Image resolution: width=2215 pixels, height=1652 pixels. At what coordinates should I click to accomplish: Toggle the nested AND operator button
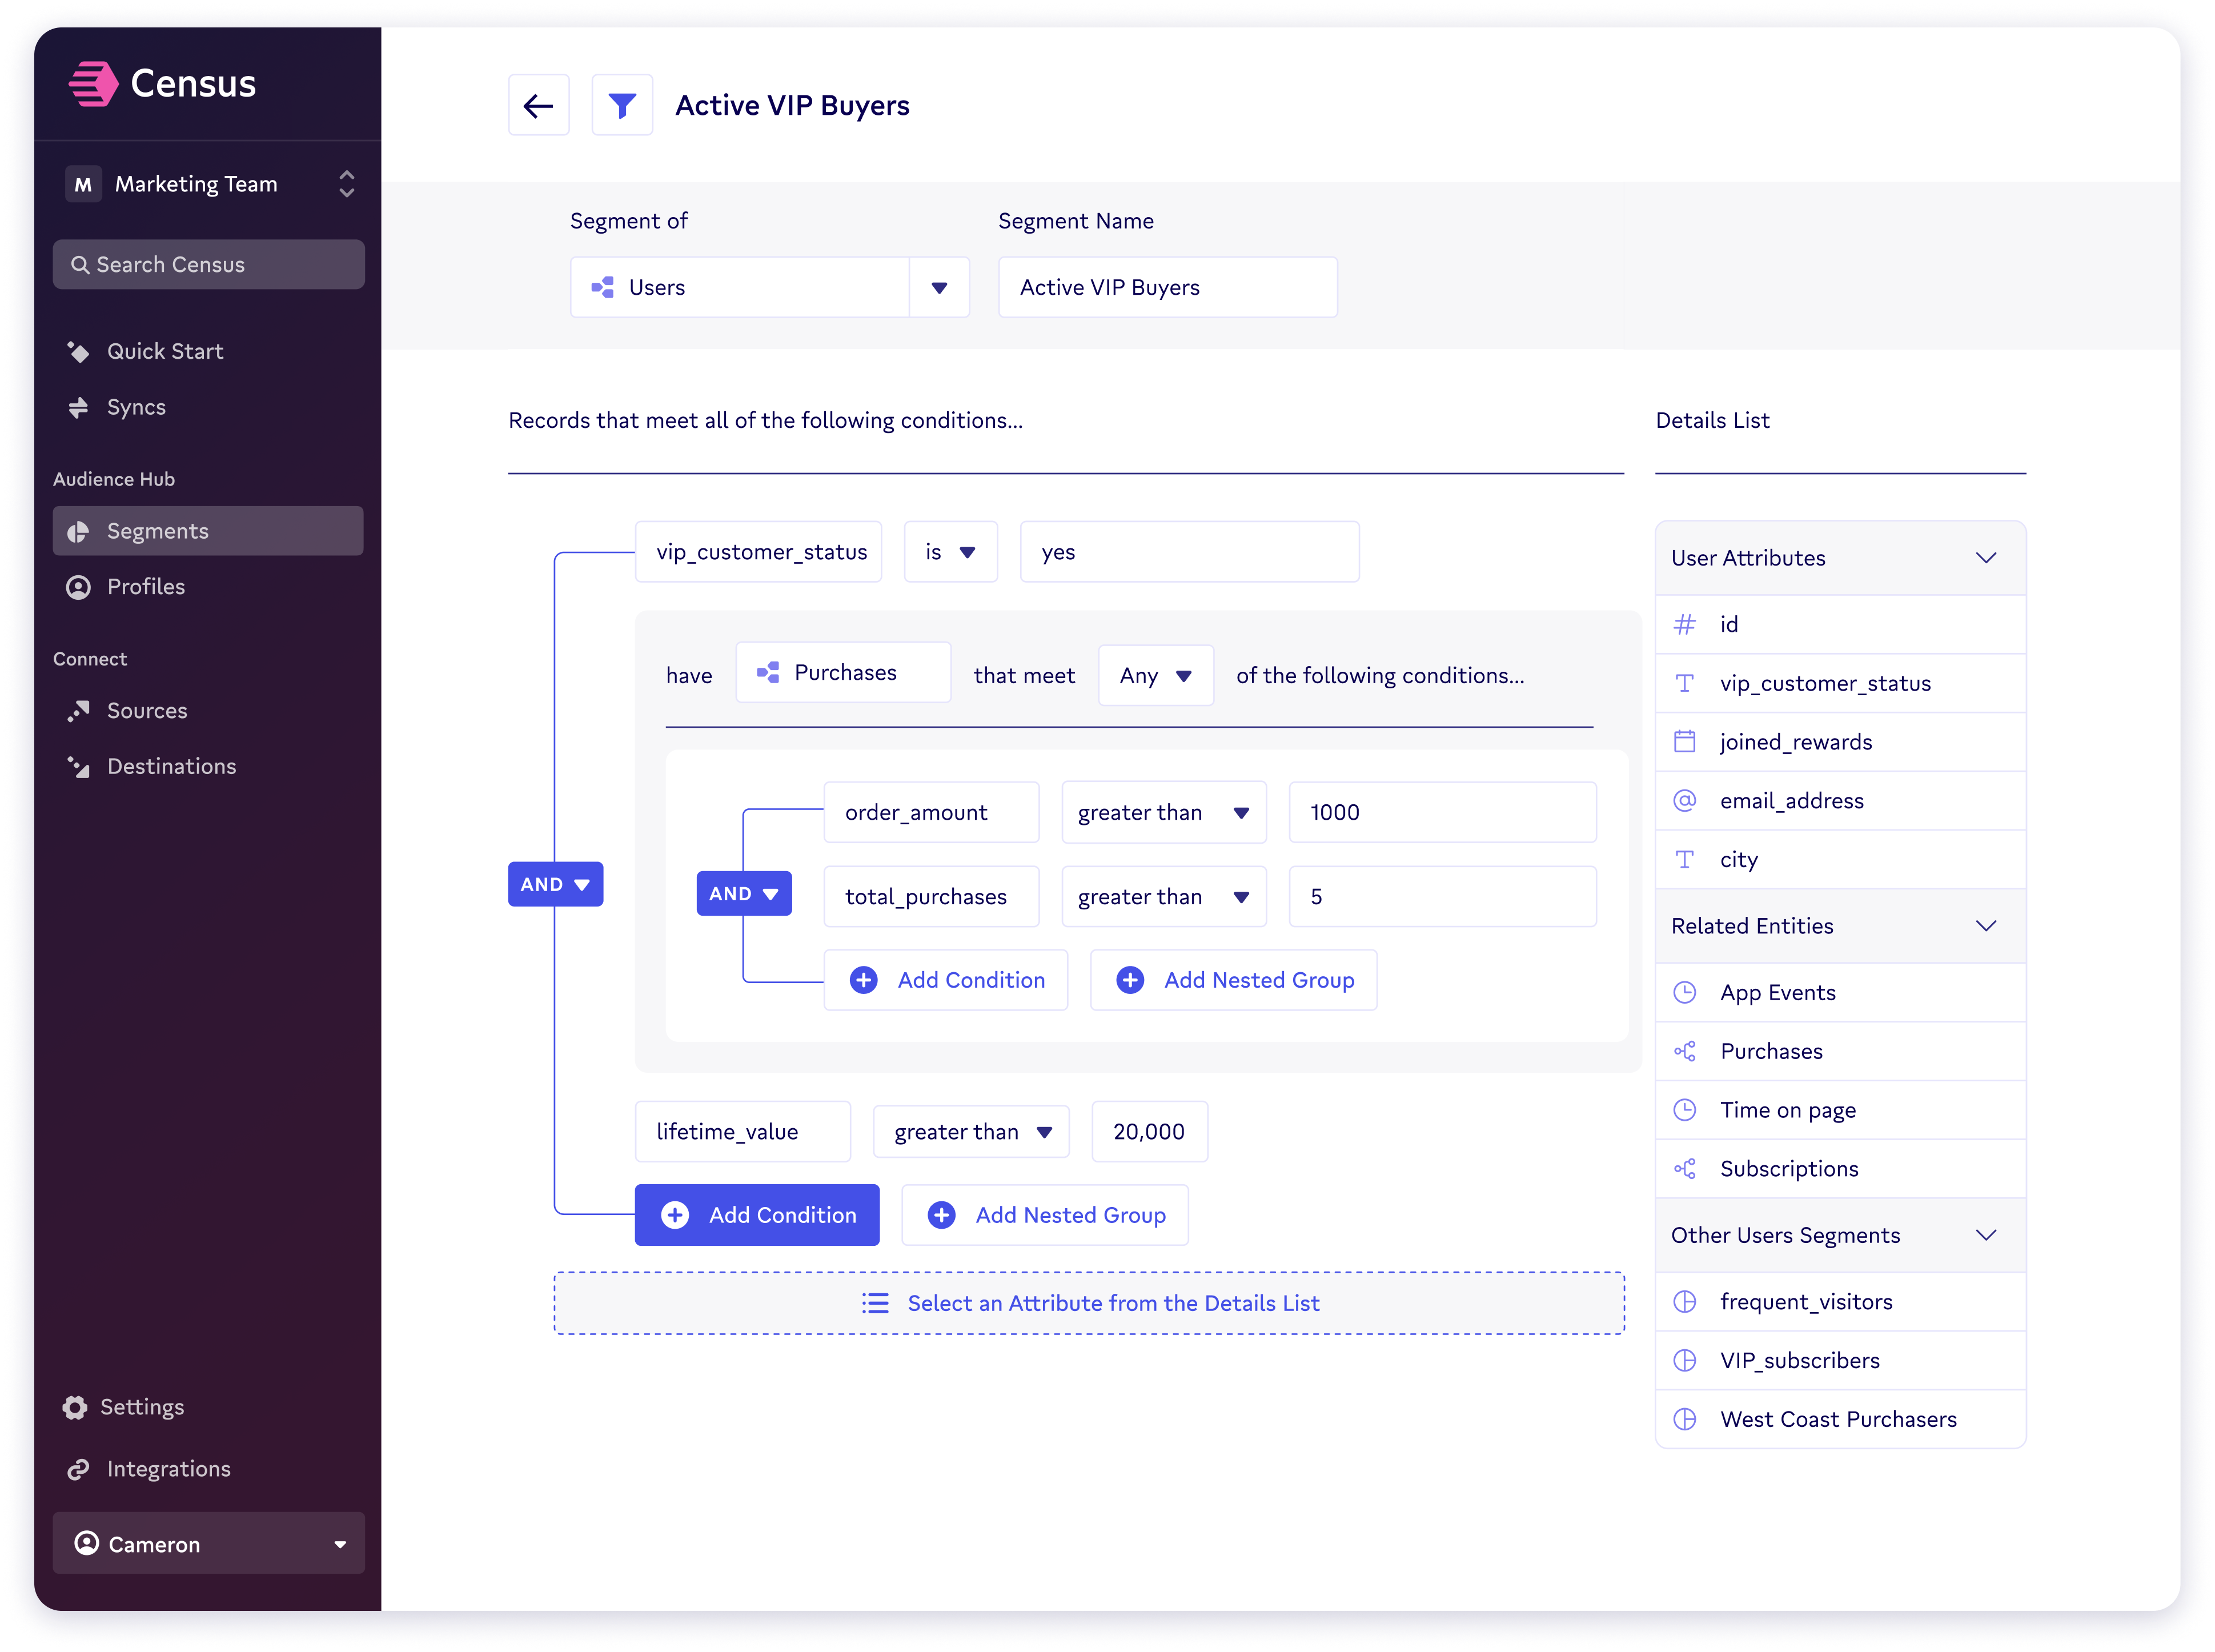pos(743,893)
